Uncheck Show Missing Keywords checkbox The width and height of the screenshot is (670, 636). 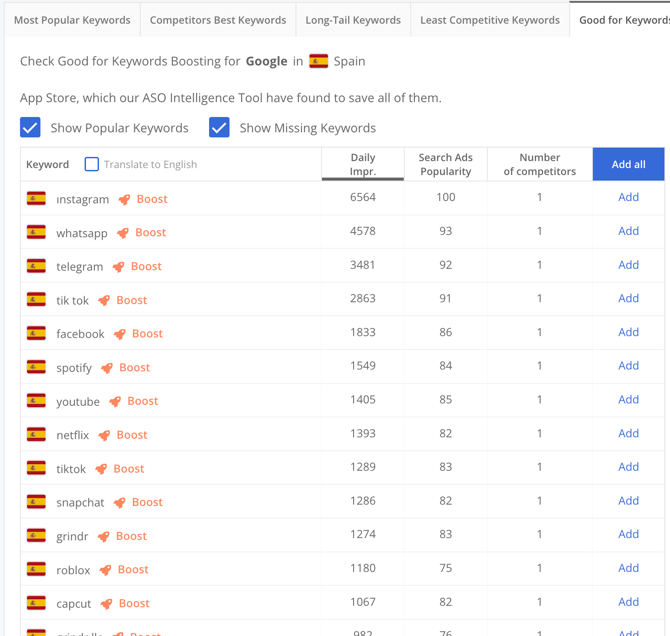(x=220, y=128)
